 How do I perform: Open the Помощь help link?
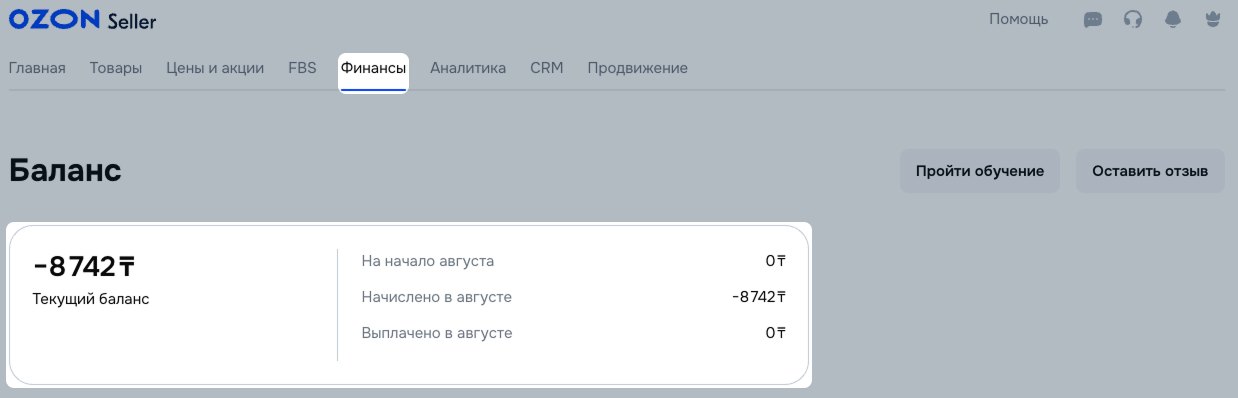click(1018, 19)
